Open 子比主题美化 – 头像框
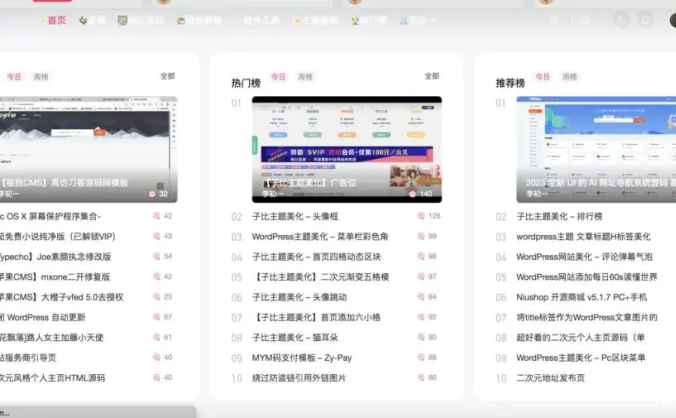 click(x=295, y=216)
